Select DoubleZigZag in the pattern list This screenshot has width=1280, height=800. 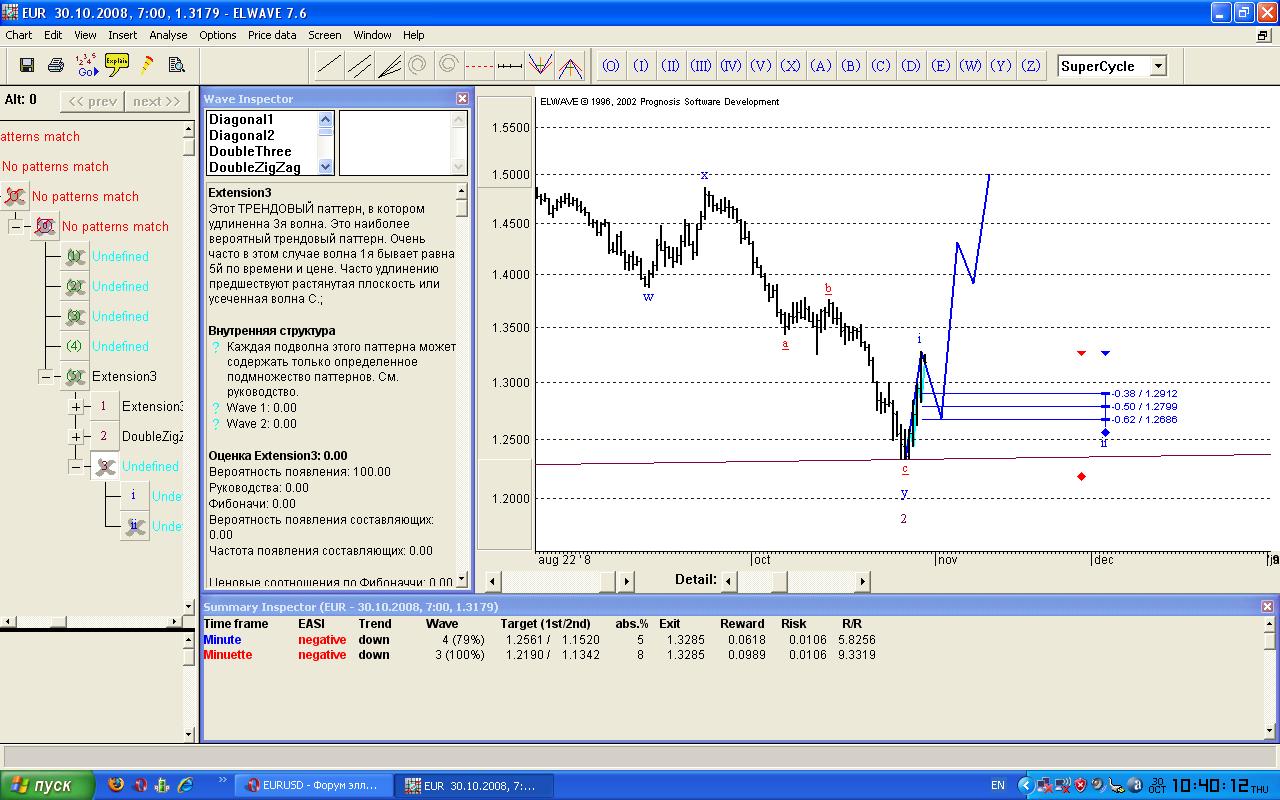(255, 168)
